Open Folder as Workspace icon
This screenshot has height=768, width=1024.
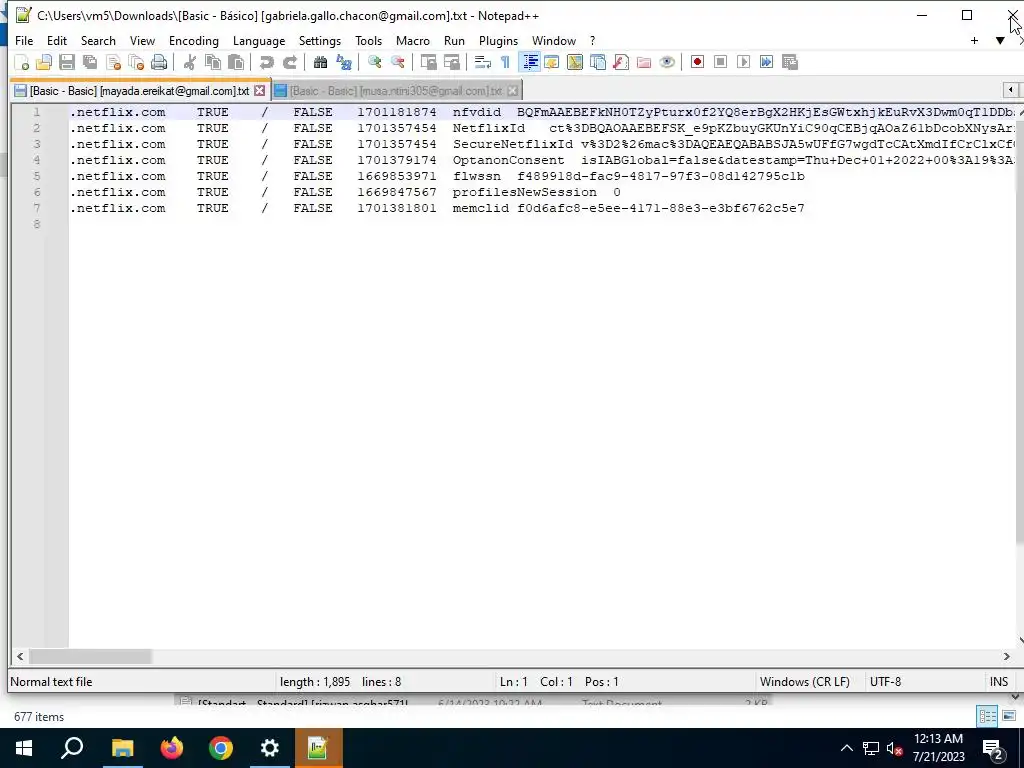[x=644, y=62]
